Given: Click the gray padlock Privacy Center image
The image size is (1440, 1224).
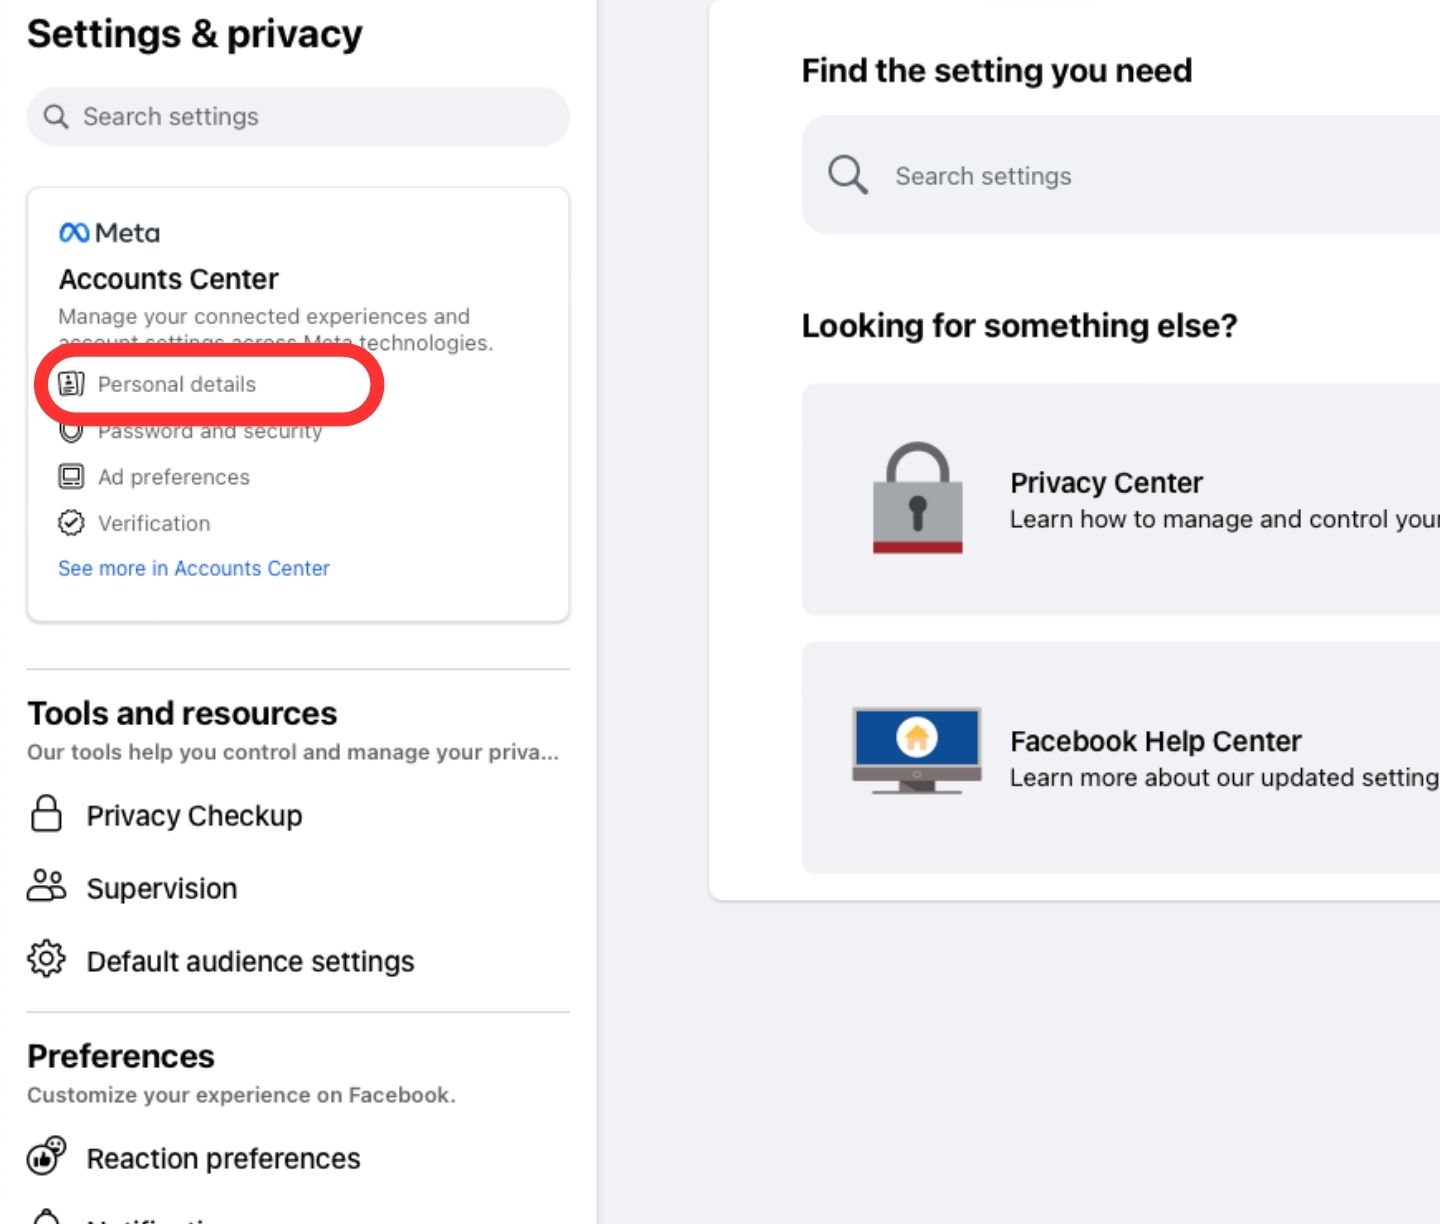Looking at the screenshot, I should pos(917,498).
